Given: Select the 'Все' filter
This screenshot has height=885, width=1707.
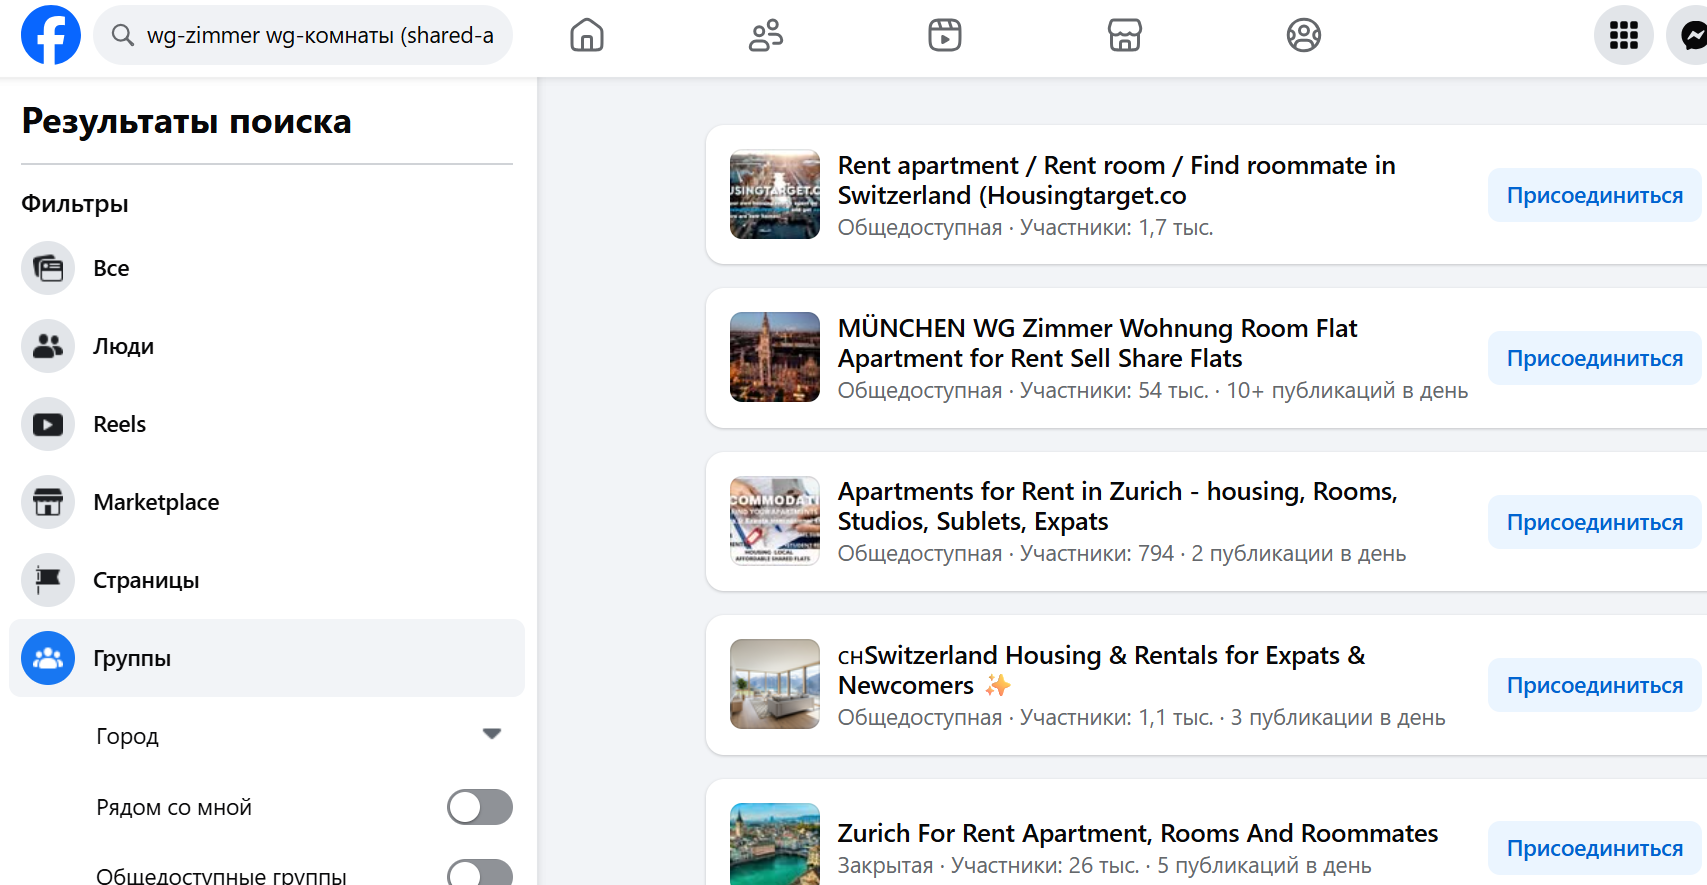Looking at the screenshot, I should 111,268.
